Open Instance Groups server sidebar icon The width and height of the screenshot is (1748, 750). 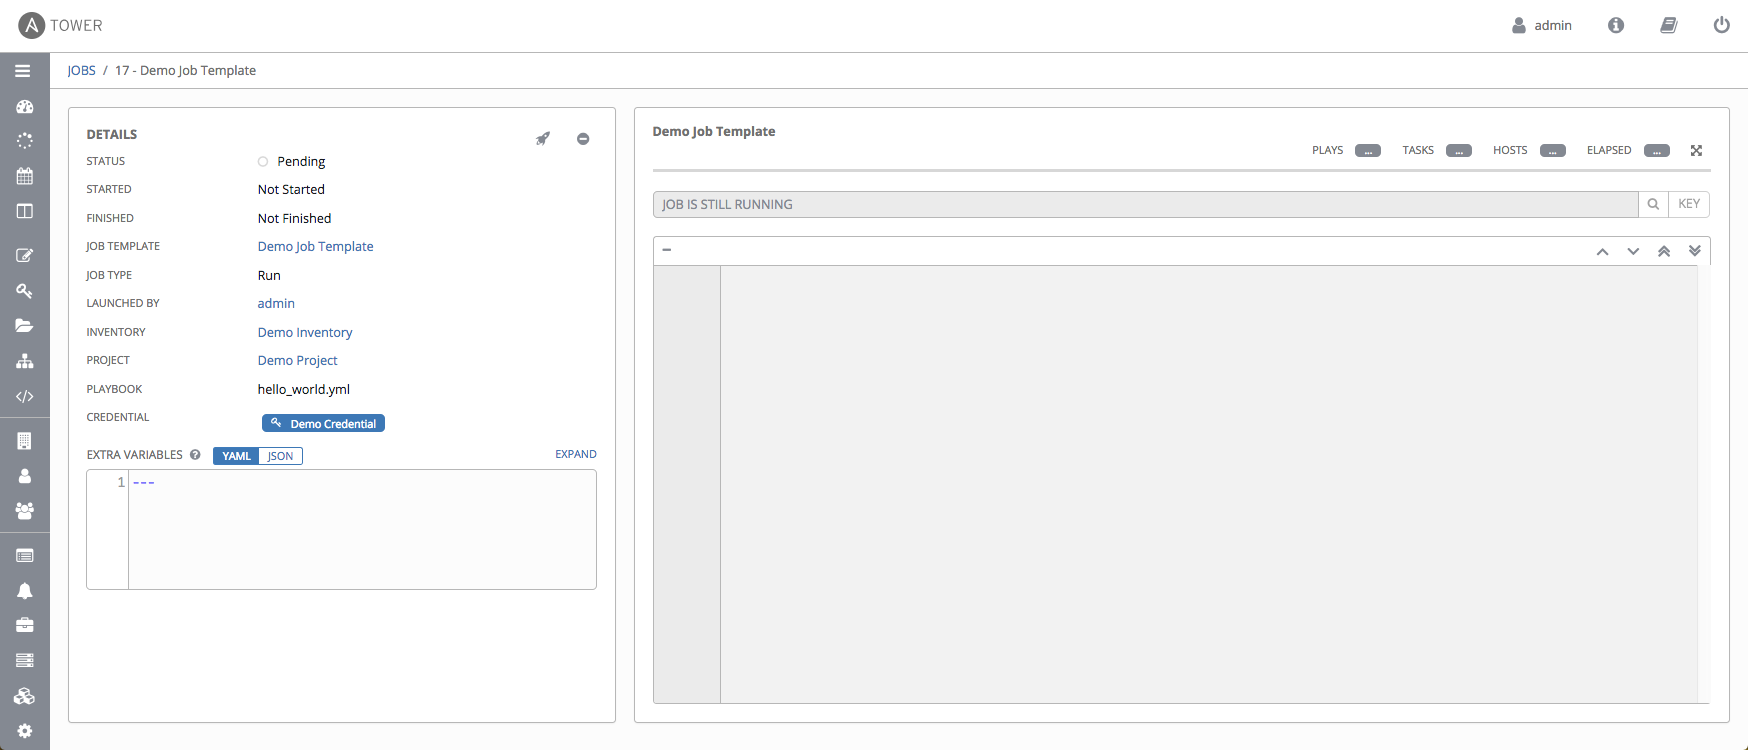point(25,660)
